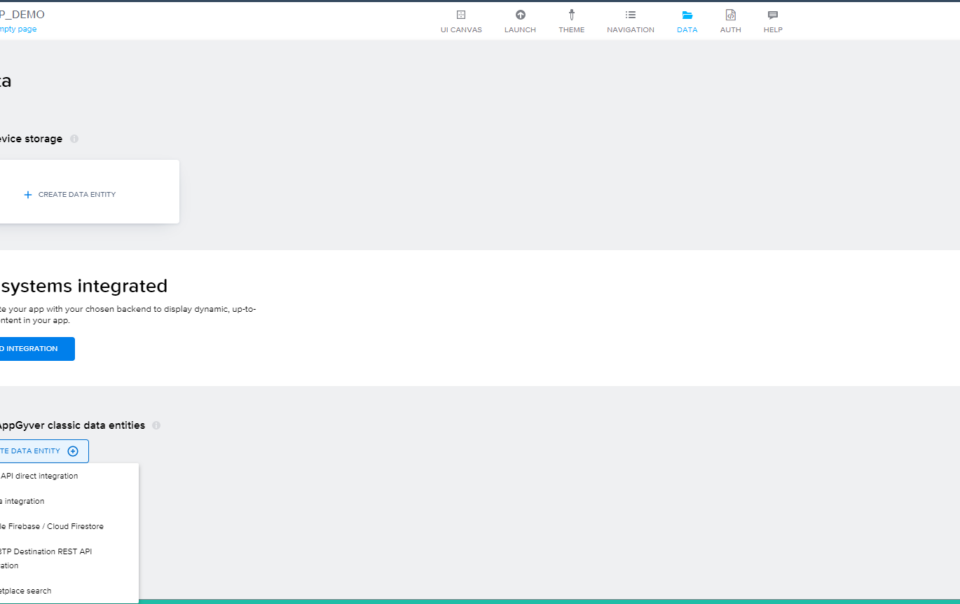Click the info icon next to device storage

point(74,139)
